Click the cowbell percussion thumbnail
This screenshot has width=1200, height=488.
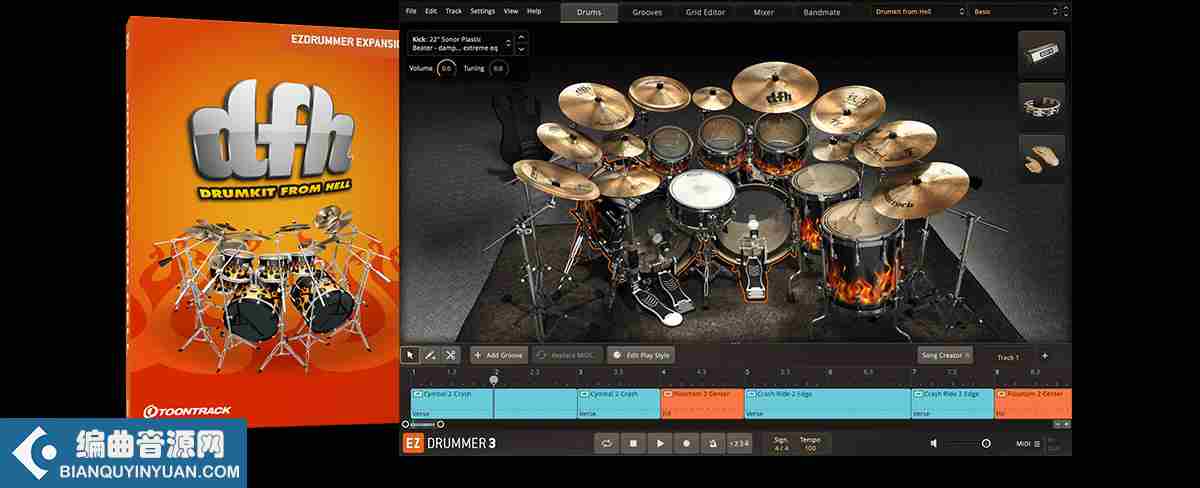pyautogui.click(x=1041, y=54)
